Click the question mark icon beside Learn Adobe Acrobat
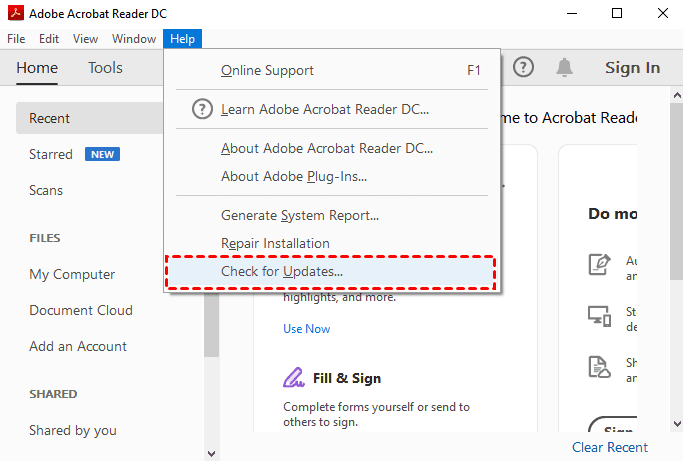This screenshot has height=461, width=683. click(202, 109)
